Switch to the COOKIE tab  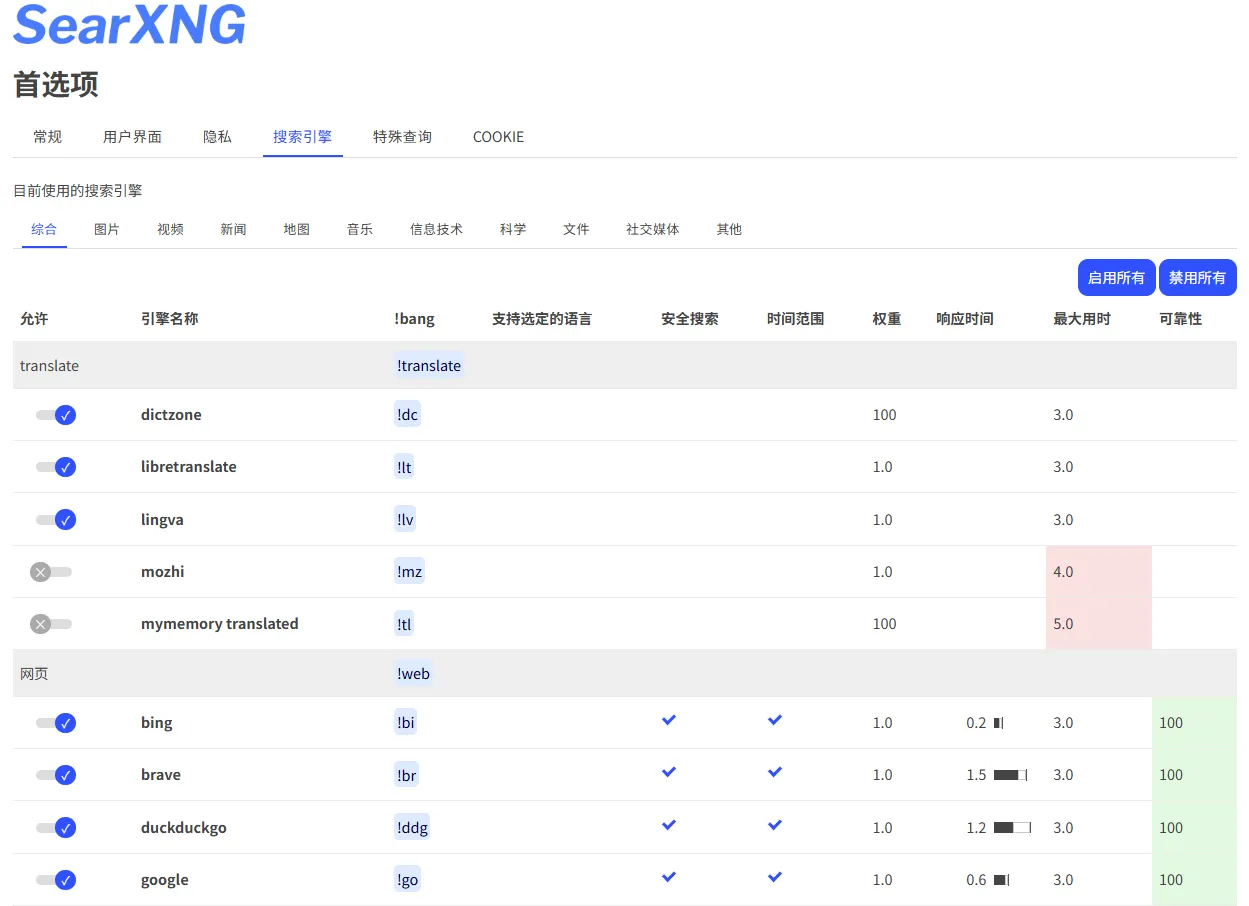point(499,137)
